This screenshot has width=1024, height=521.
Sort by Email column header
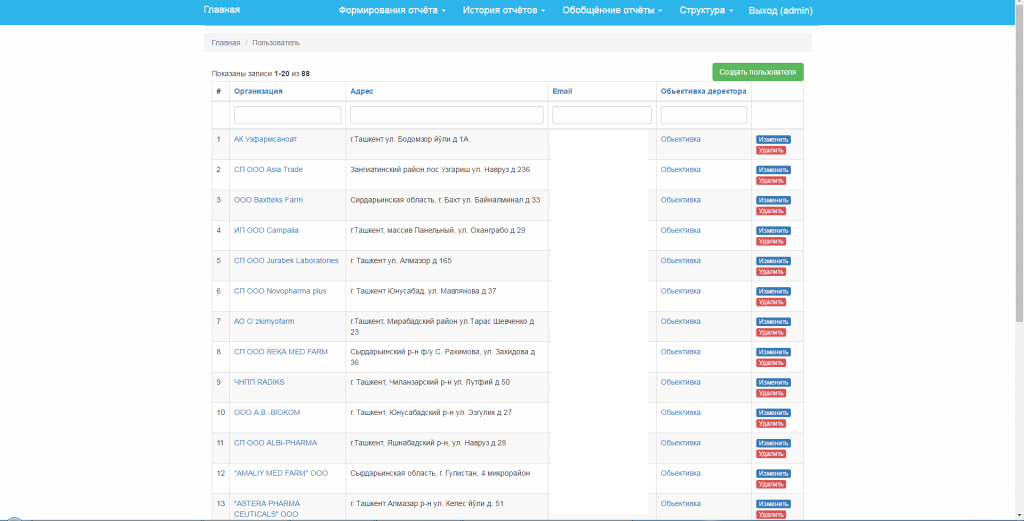[x=562, y=91]
